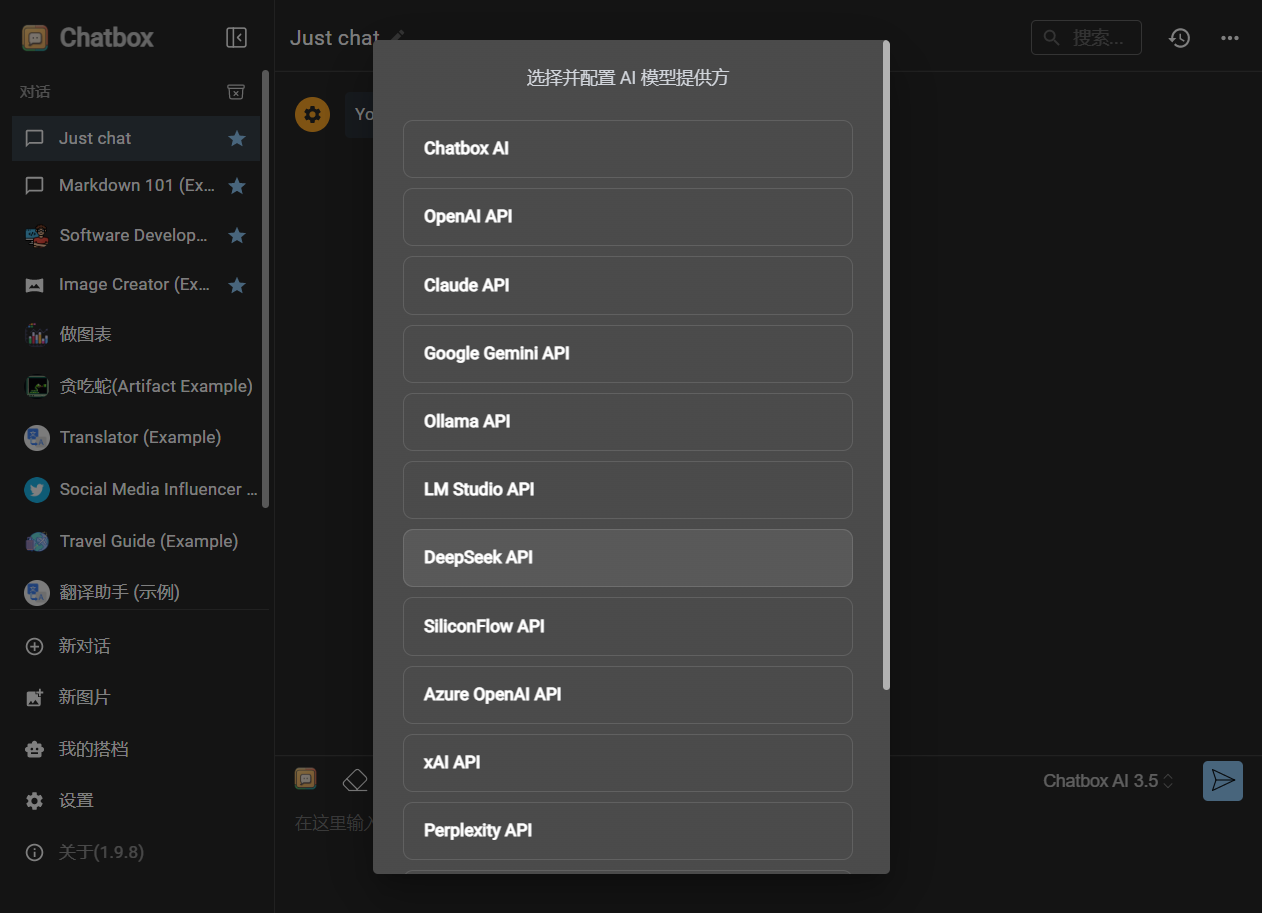Open 翻译助手 (示例) conversation
1262x913 pixels.
136,592
